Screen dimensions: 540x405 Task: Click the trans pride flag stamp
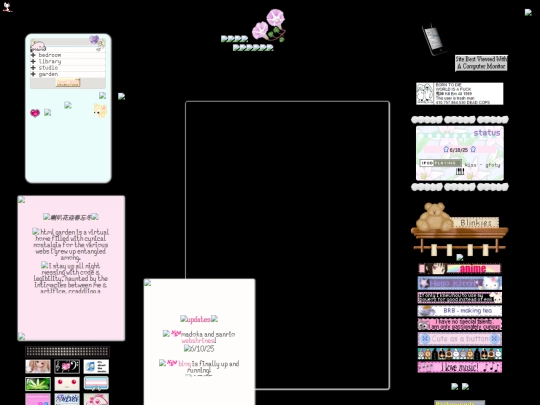96,384
